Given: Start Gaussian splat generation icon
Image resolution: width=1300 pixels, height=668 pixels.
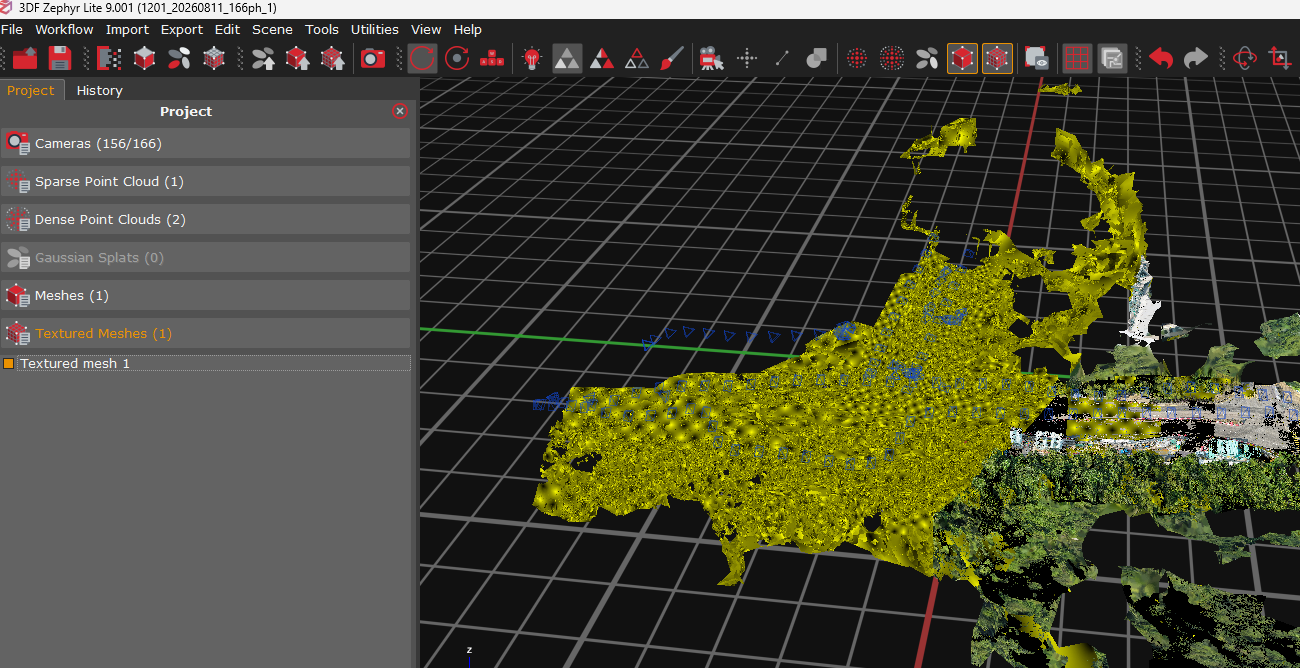Looking at the screenshot, I should (180, 58).
